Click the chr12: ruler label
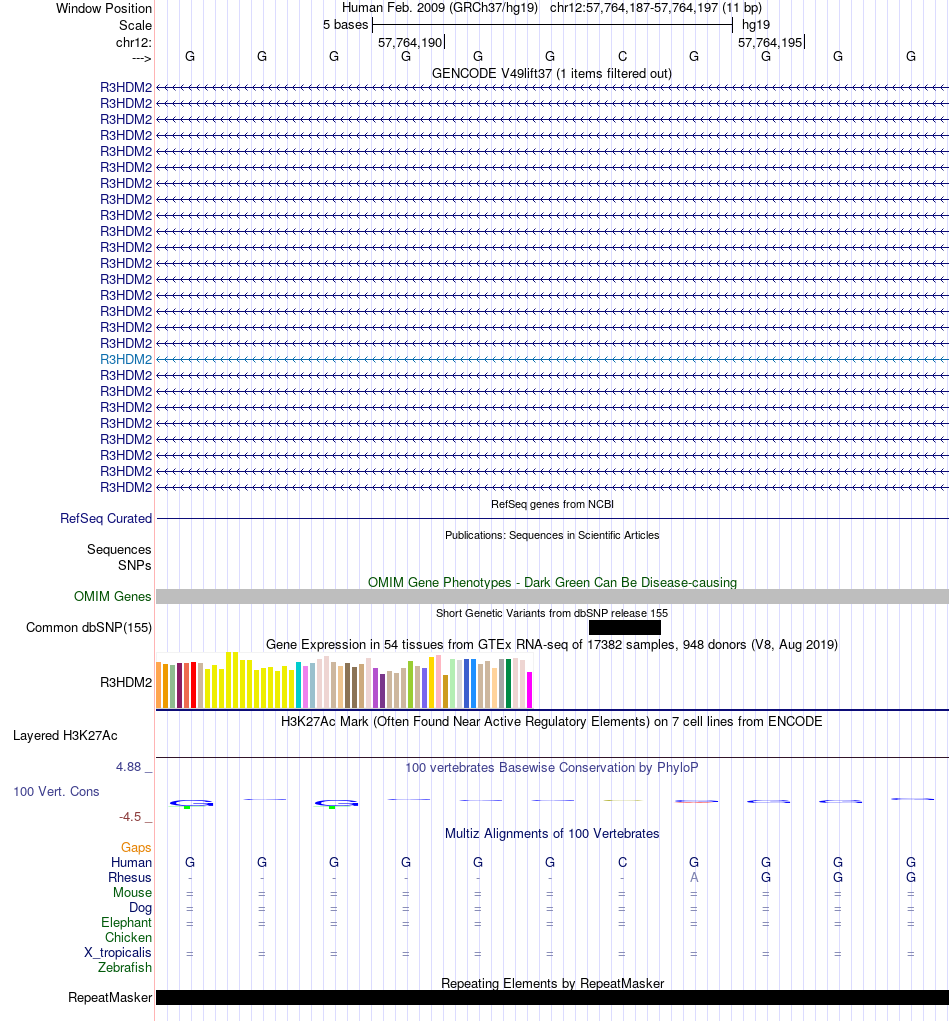This screenshot has width=950, height=1021. [x=133, y=42]
